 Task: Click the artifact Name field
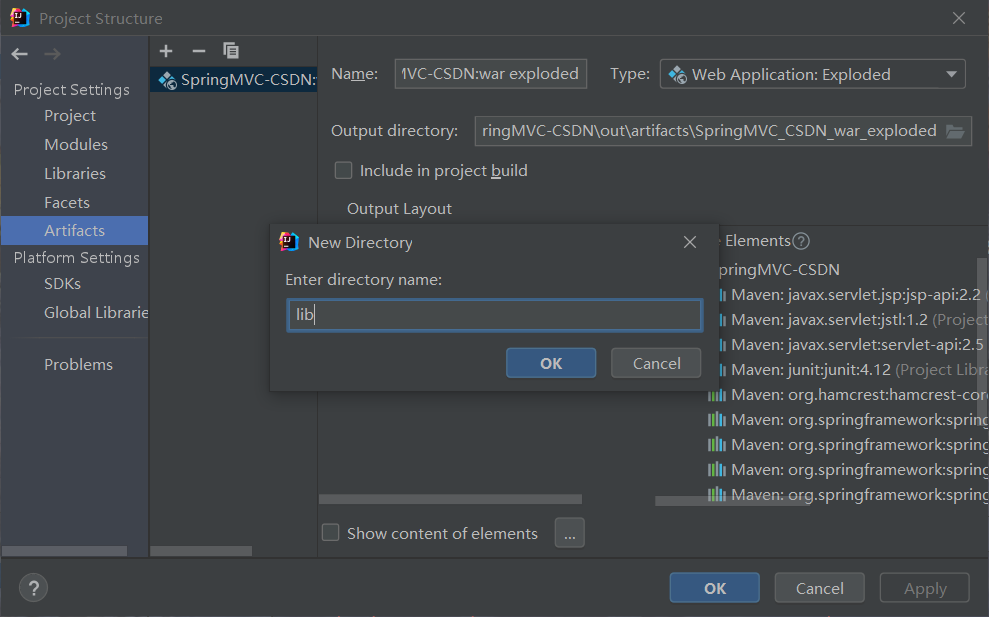[491, 74]
